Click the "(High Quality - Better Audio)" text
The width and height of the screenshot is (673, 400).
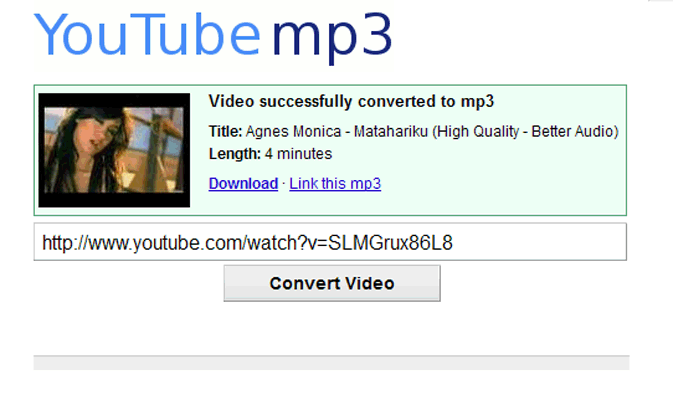[525, 131]
